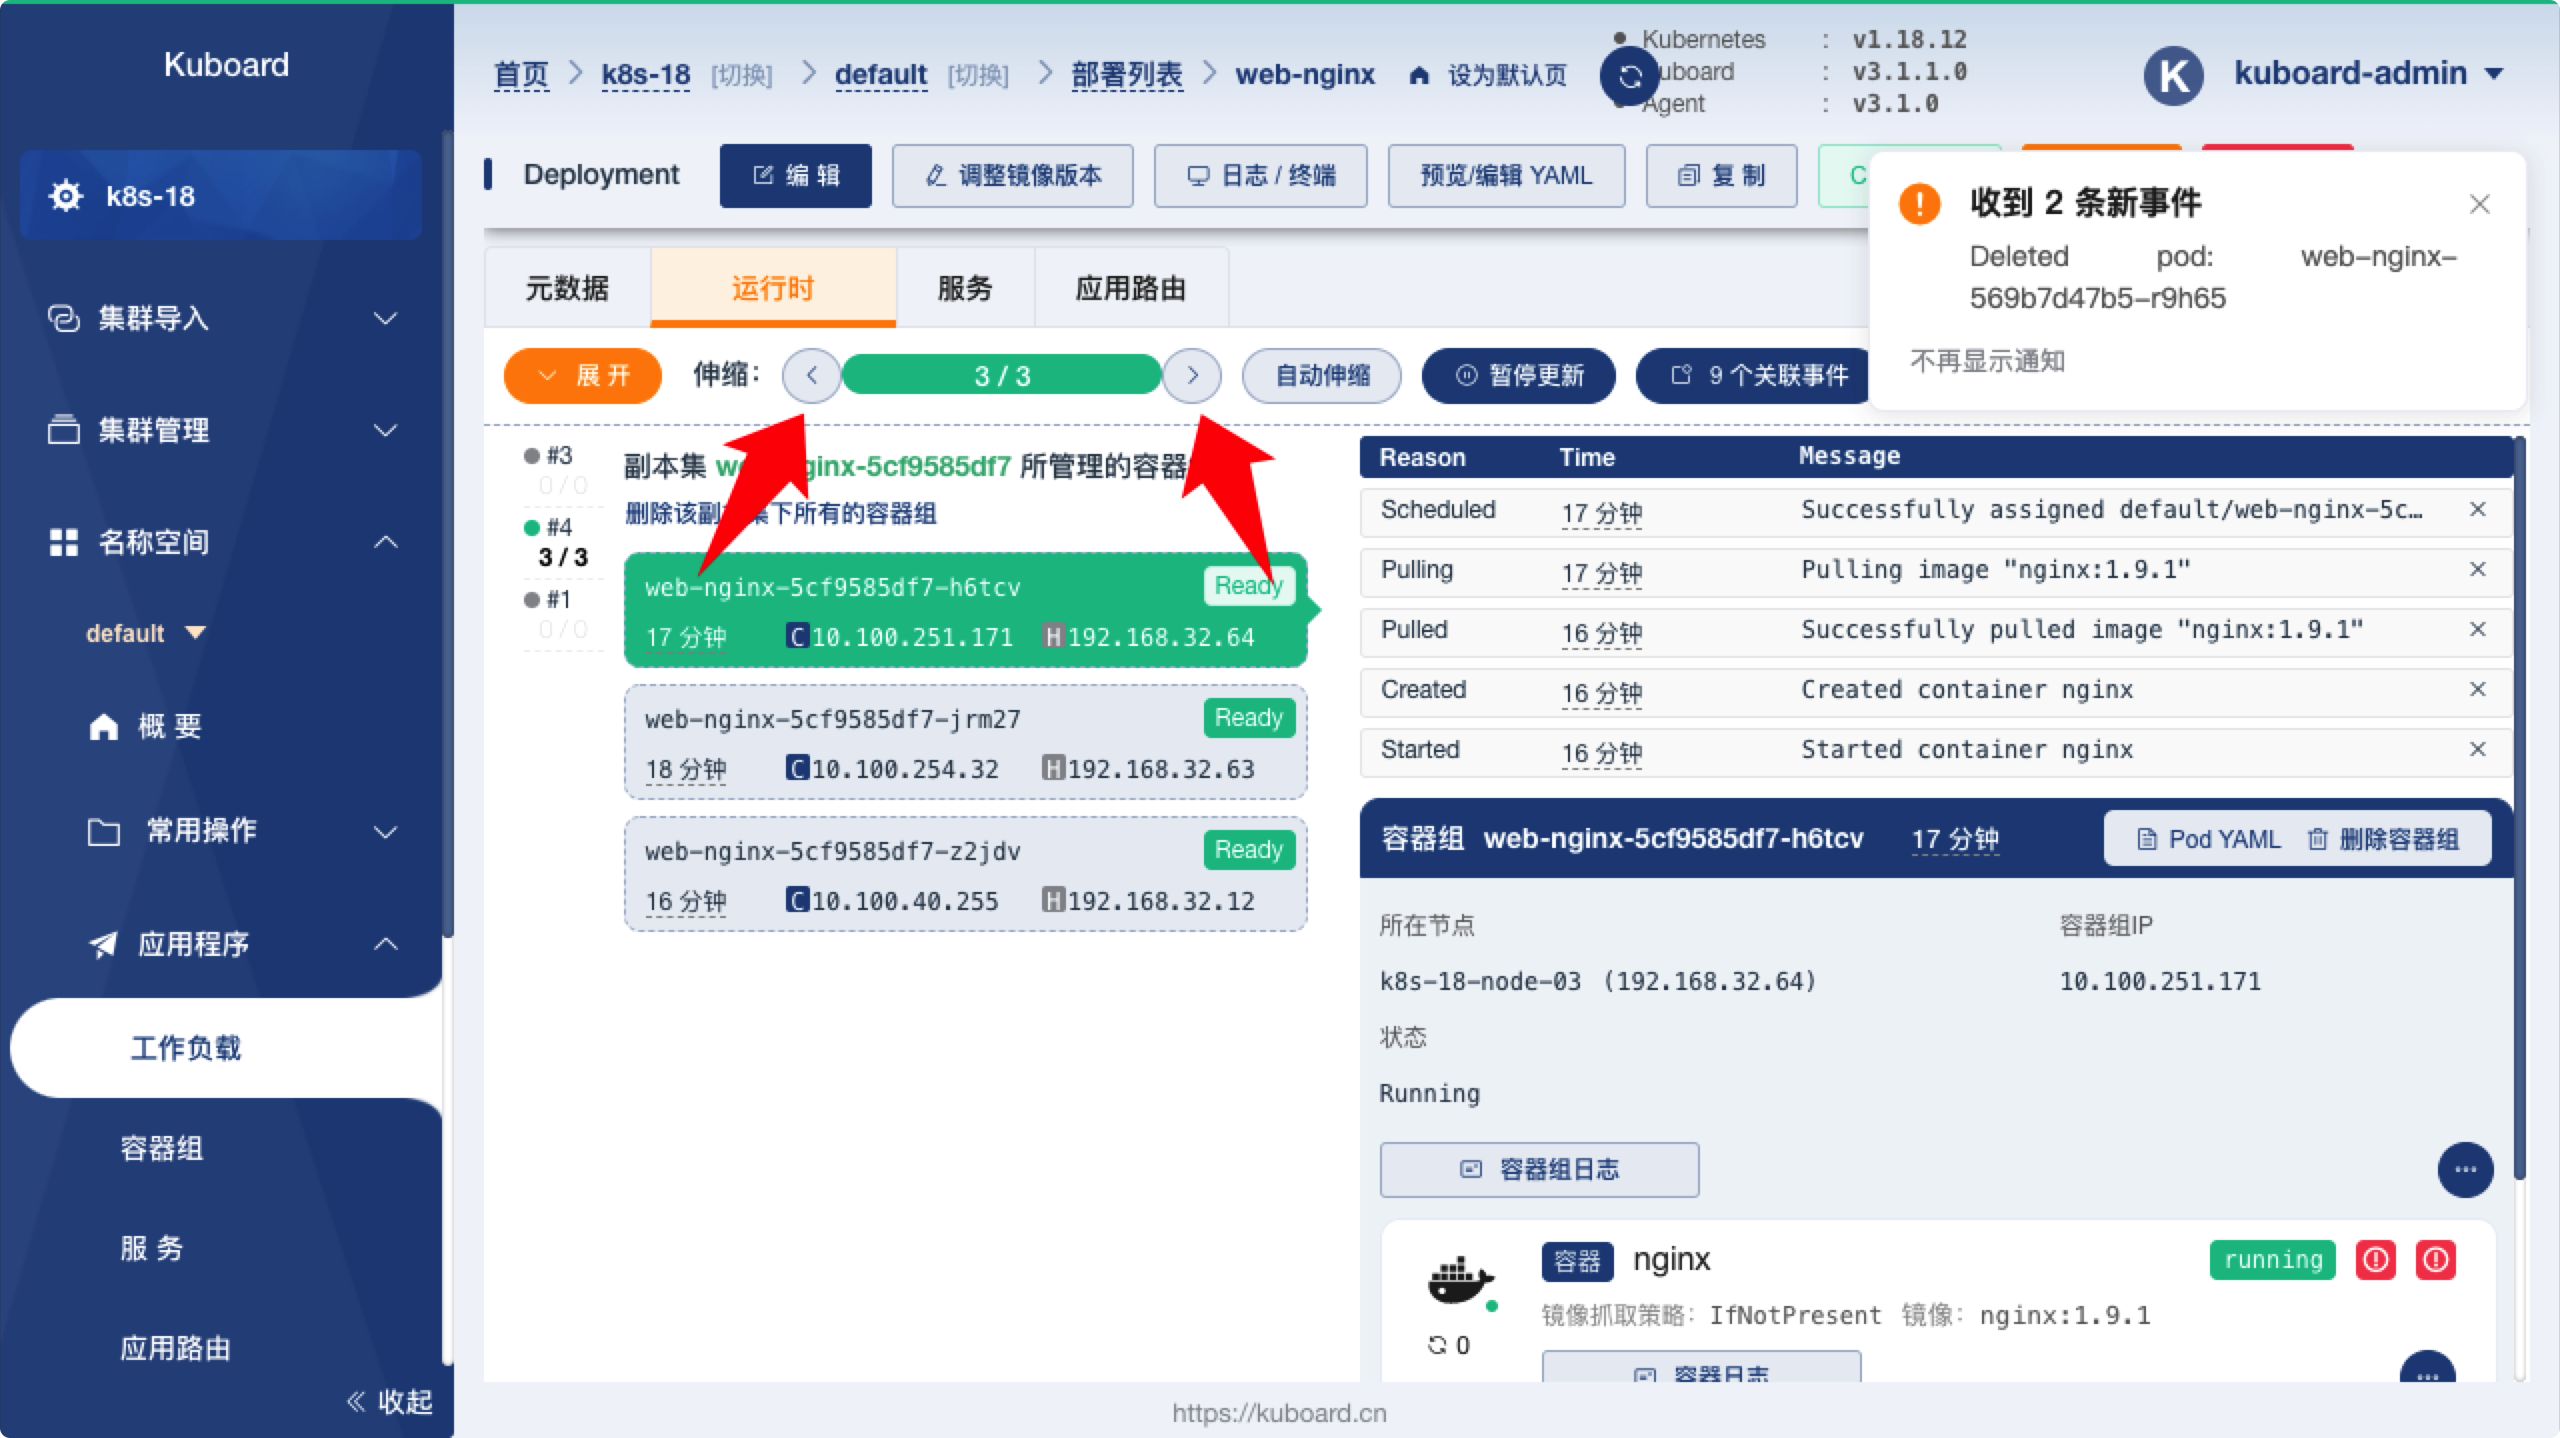Open k8s-18 breadcrumb link

point(646,75)
